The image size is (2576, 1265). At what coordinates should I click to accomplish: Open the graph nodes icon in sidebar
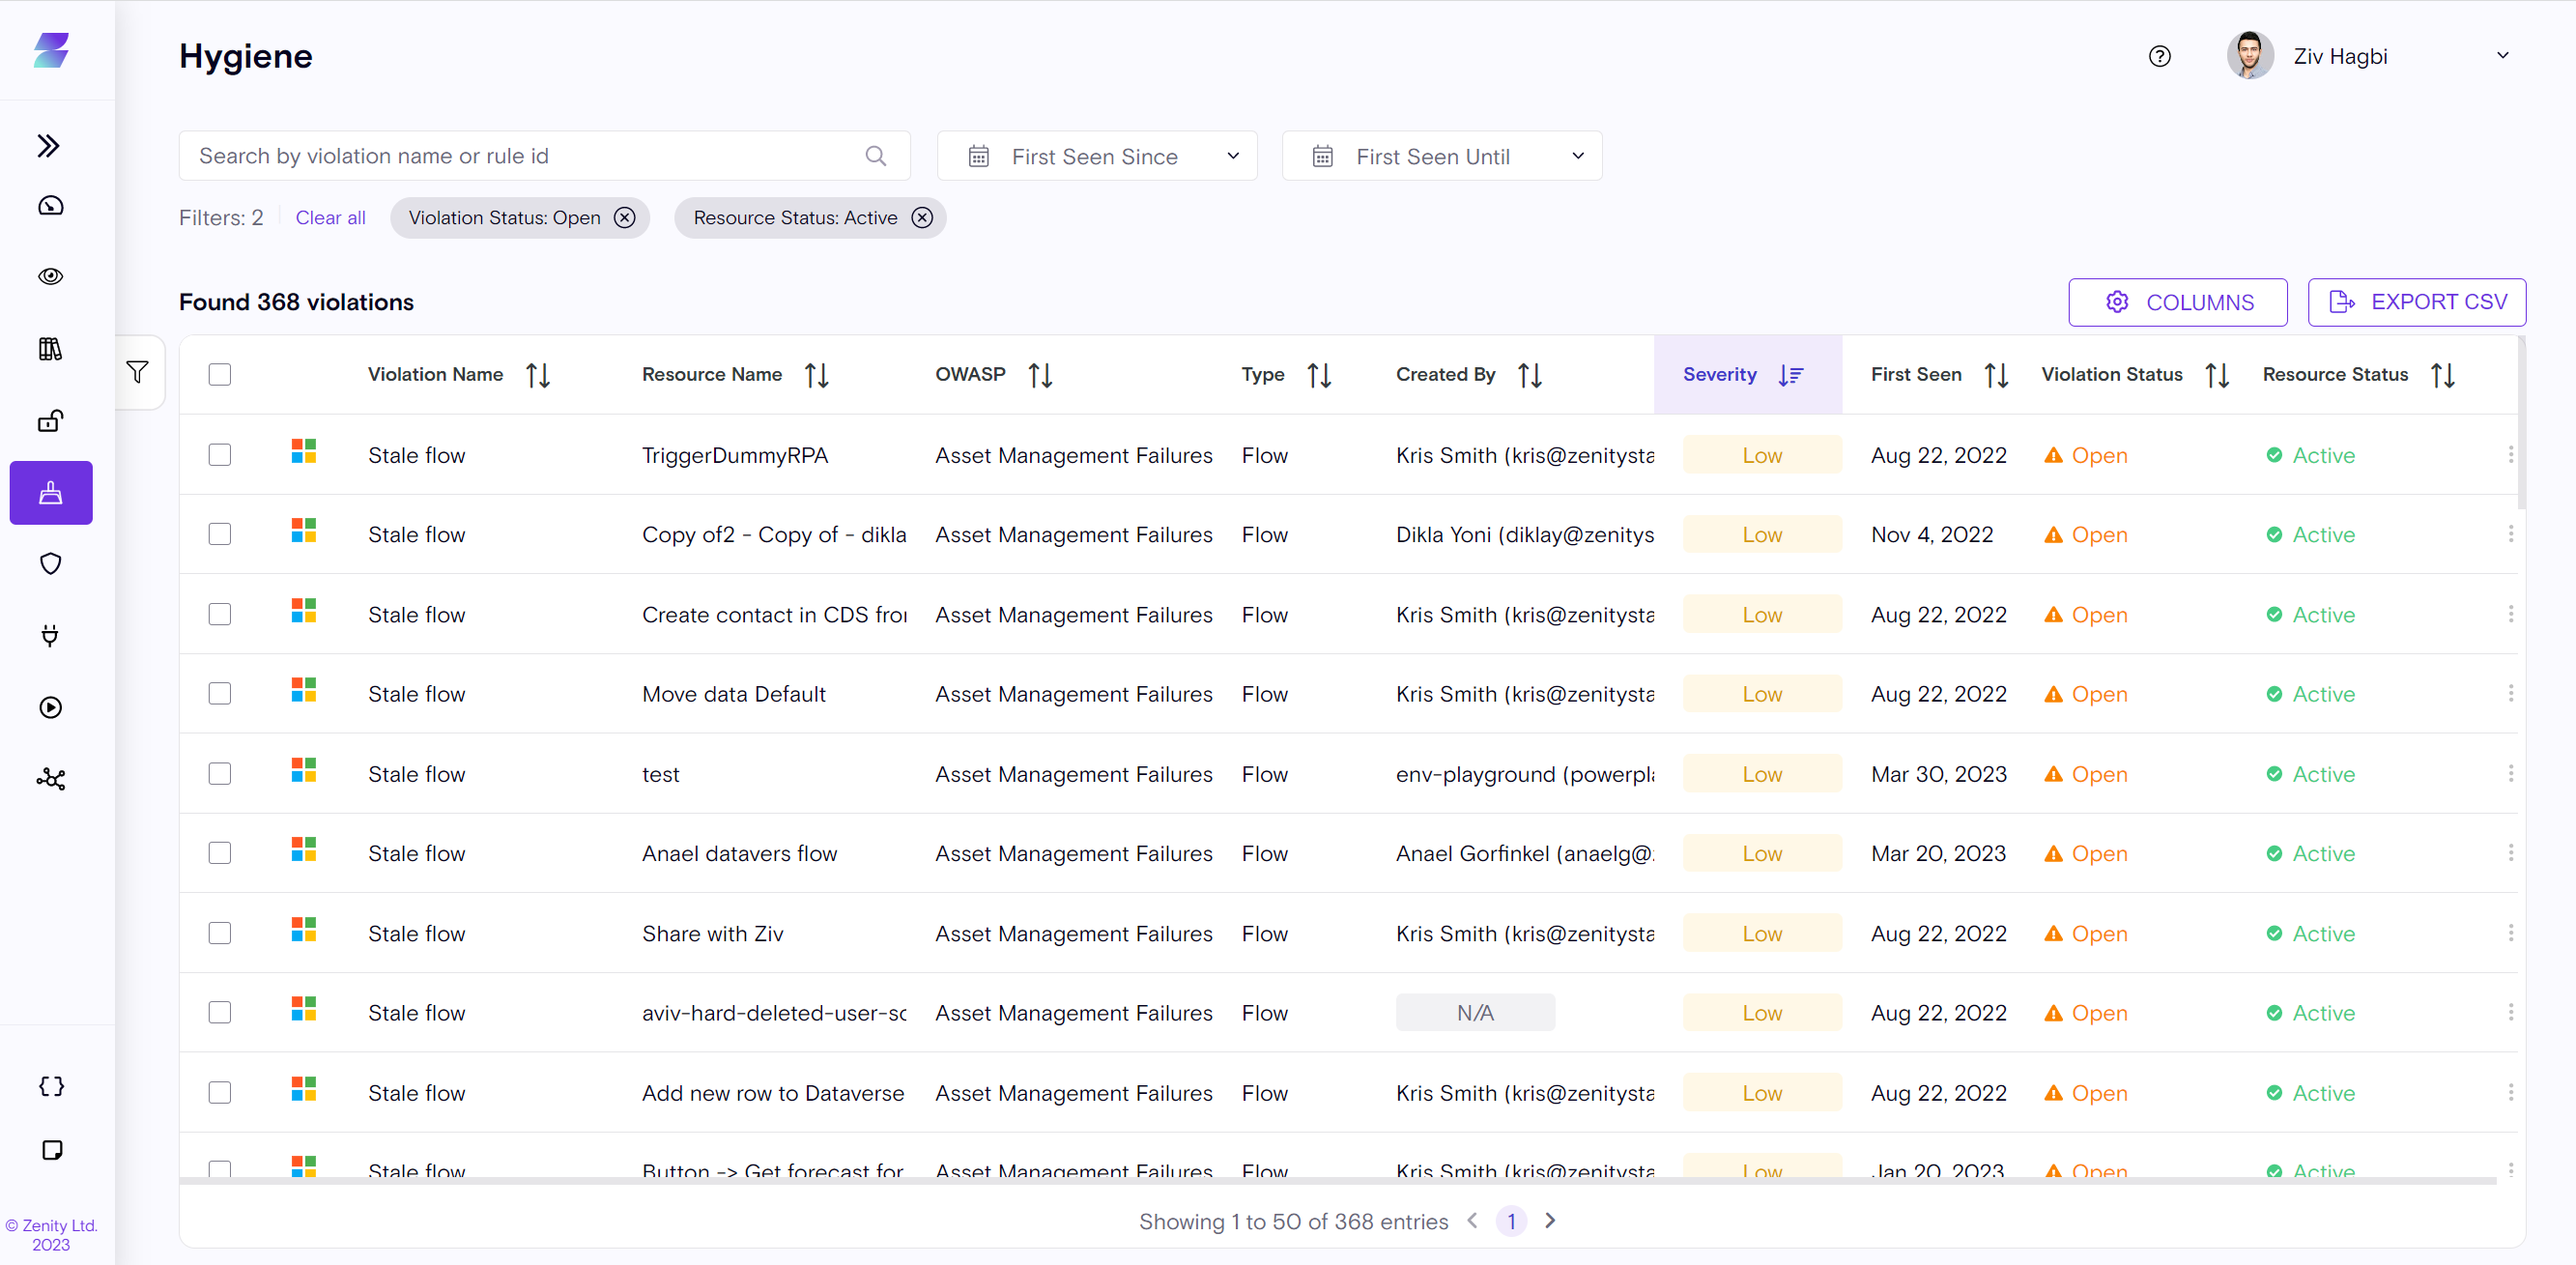(x=50, y=779)
